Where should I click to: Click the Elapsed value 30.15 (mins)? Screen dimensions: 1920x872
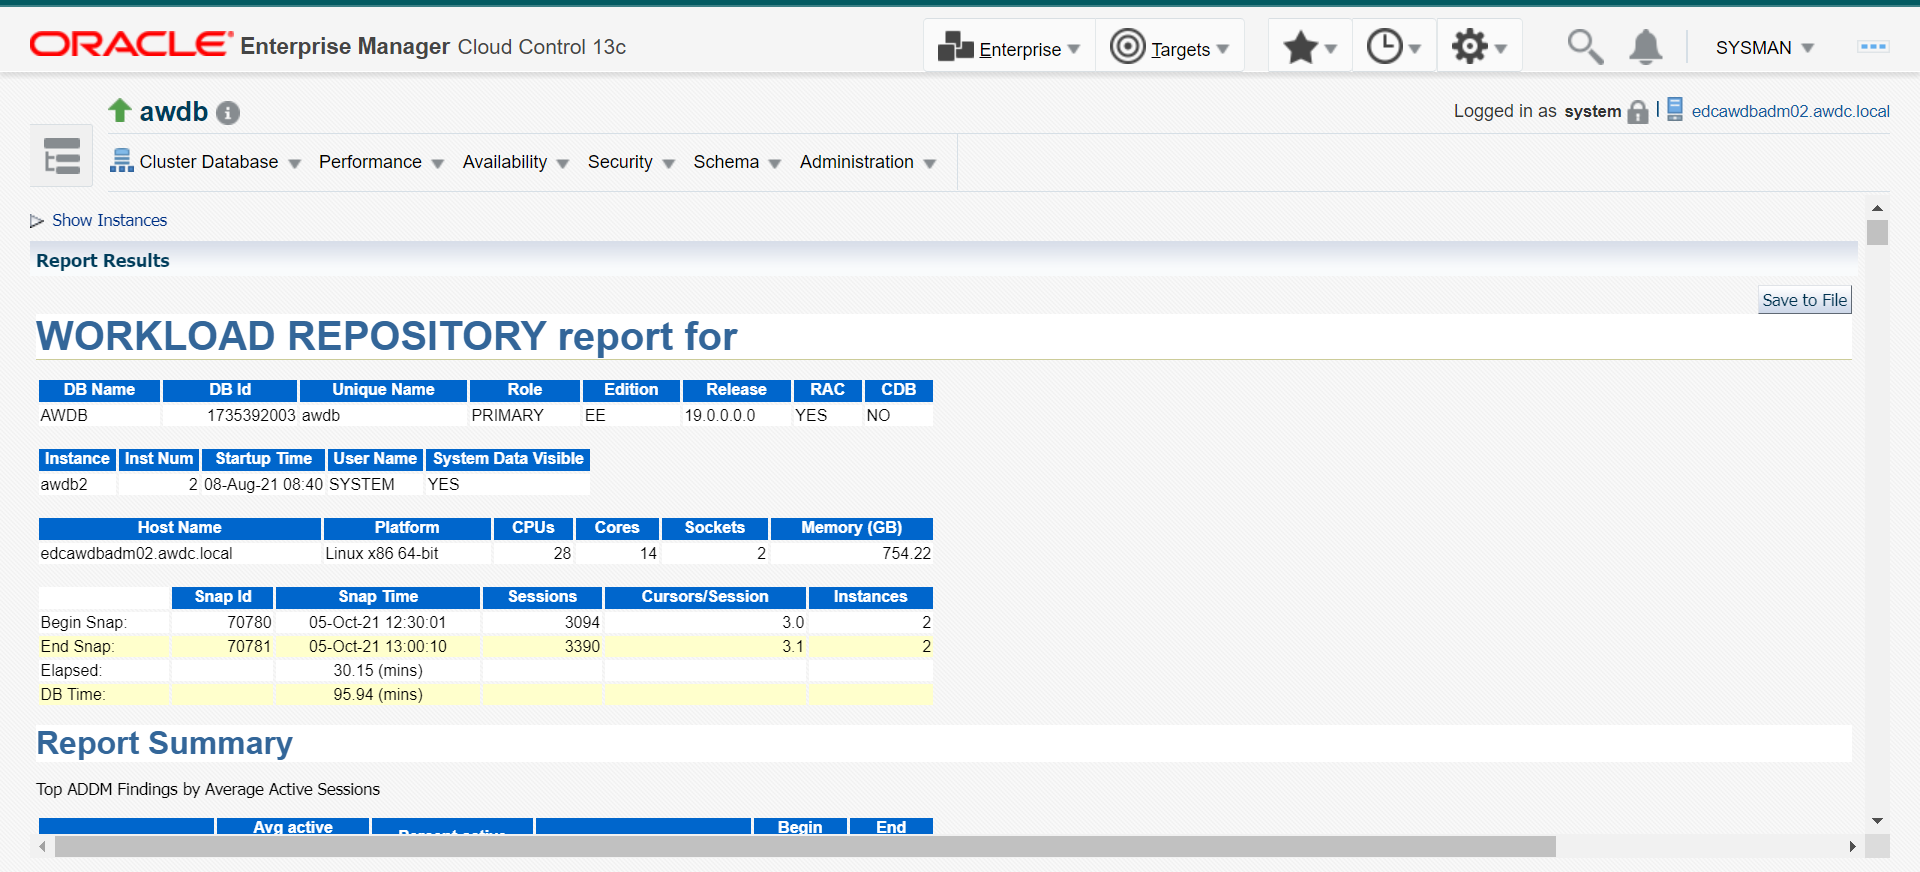(x=378, y=670)
